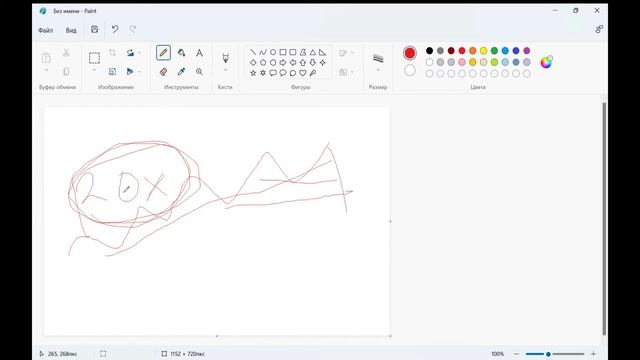Image resolution: width=640 pixels, height=360 pixels.
Task: Click the Save diskette icon
Action: 95,29
